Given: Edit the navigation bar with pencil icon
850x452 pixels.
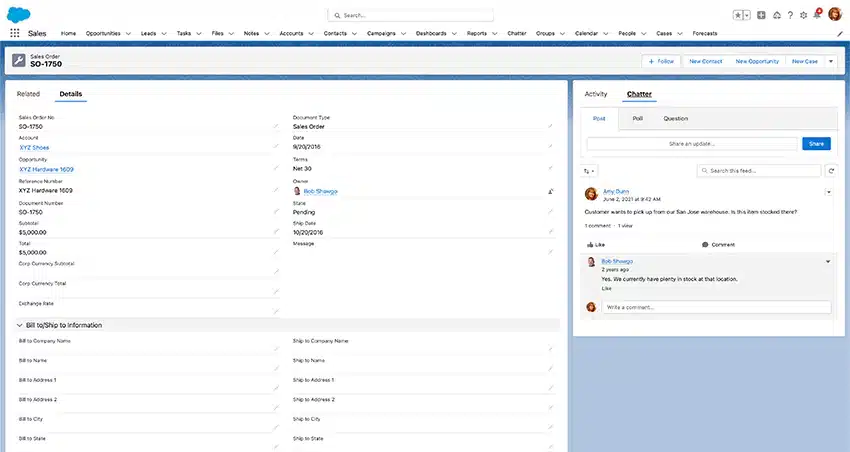Looking at the screenshot, I should (840, 34).
